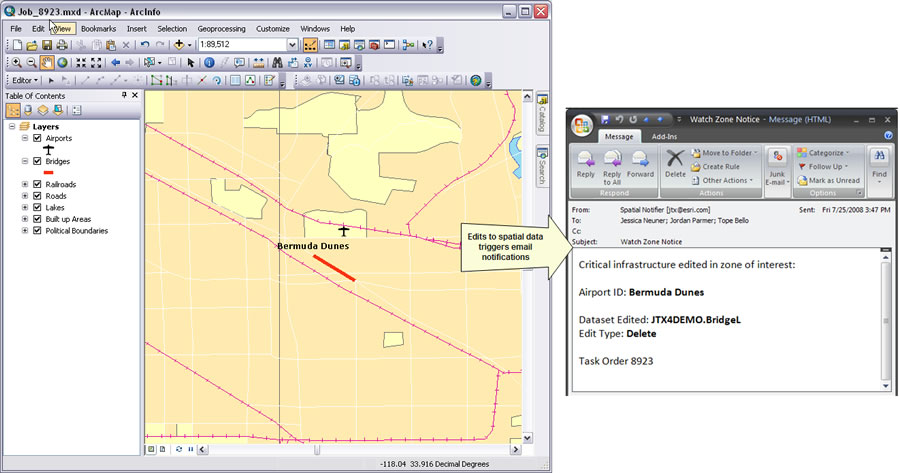Open the Editor dropdown menu
Image resolution: width=900 pixels, height=473 pixels.
point(23,80)
